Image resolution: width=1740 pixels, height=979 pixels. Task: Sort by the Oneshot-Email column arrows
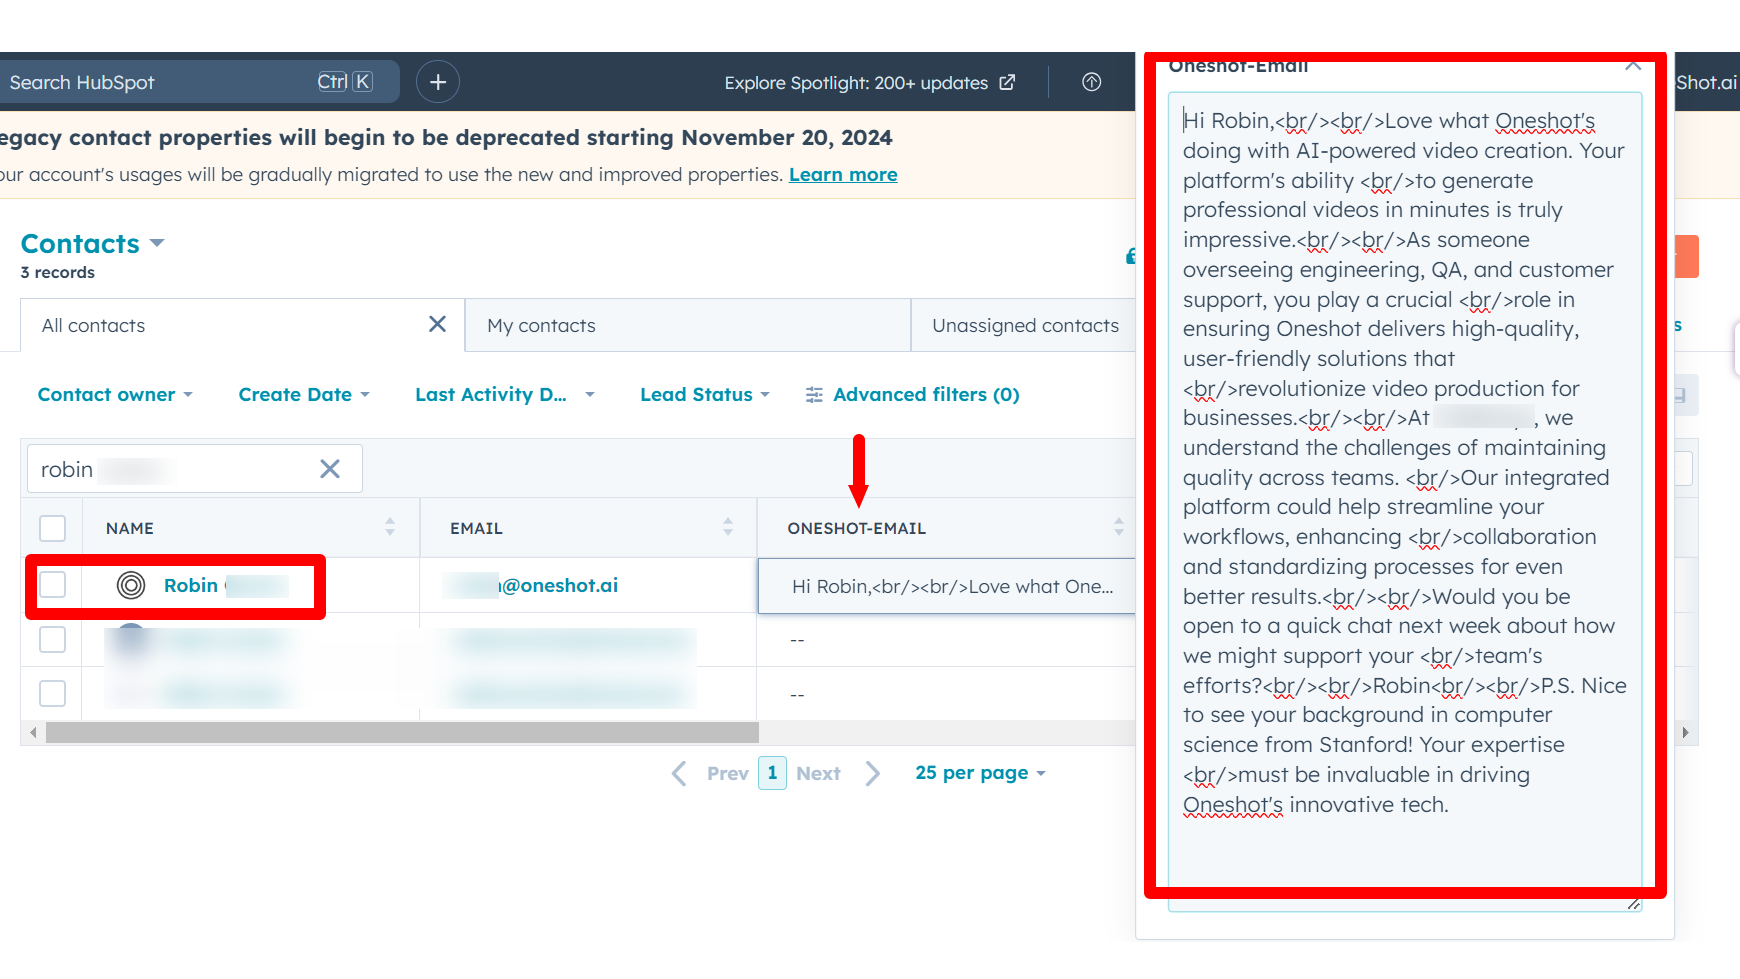(x=1118, y=527)
